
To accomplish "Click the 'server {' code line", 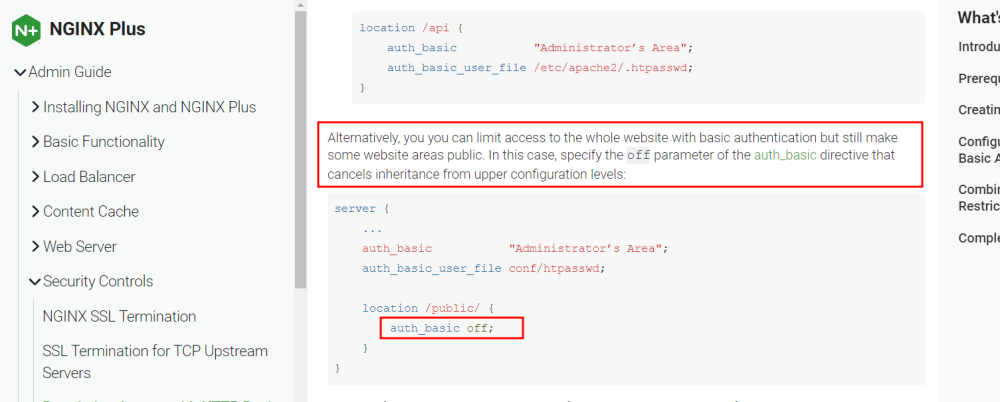I will point(362,209).
